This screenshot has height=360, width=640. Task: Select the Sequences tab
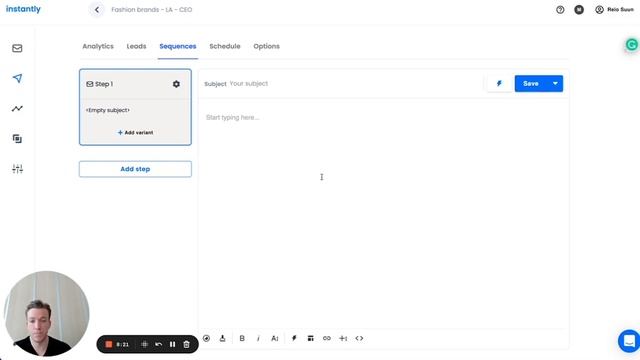(178, 47)
